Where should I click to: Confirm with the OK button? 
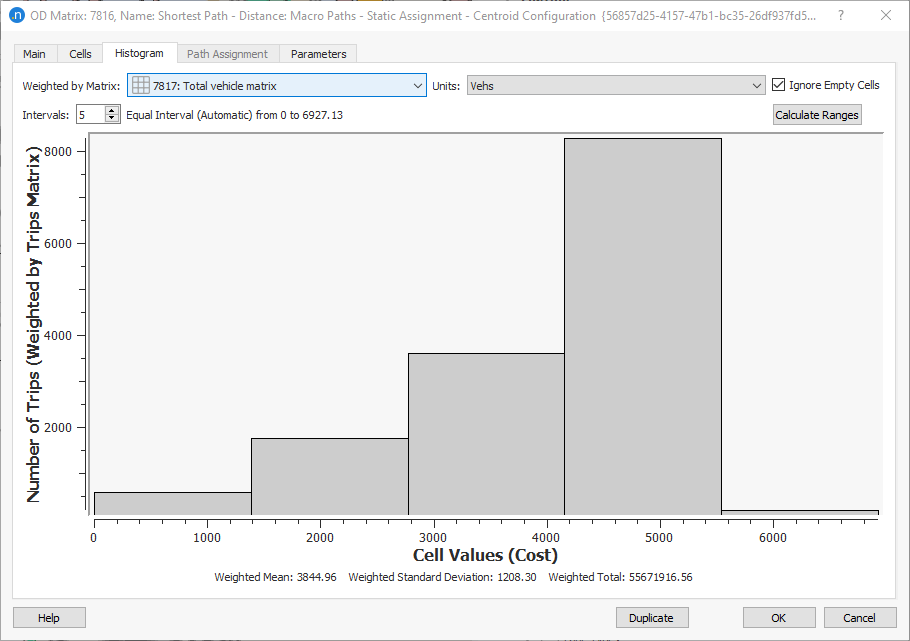(779, 618)
